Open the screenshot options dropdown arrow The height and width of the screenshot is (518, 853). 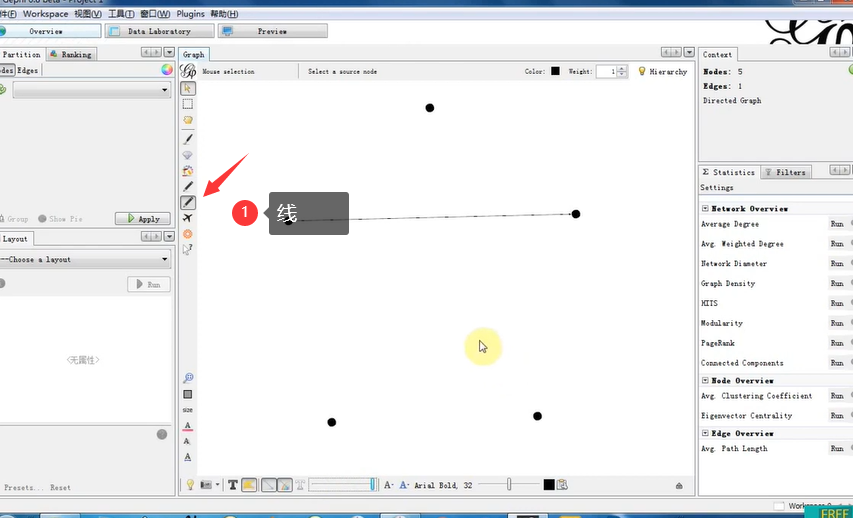(x=217, y=485)
